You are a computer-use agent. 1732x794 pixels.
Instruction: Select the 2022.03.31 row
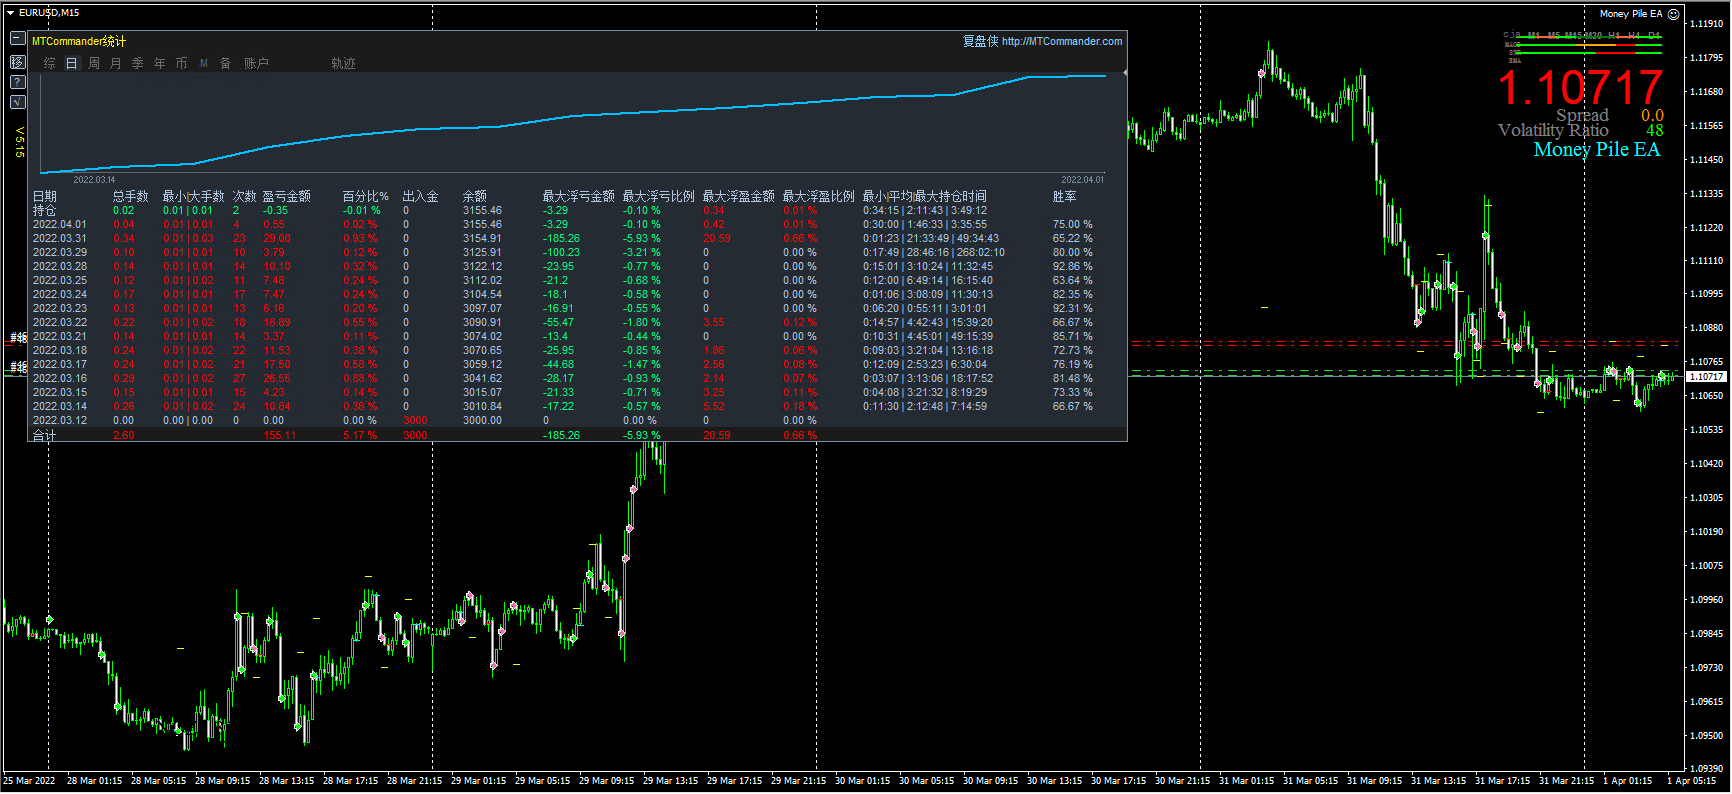[577, 238]
